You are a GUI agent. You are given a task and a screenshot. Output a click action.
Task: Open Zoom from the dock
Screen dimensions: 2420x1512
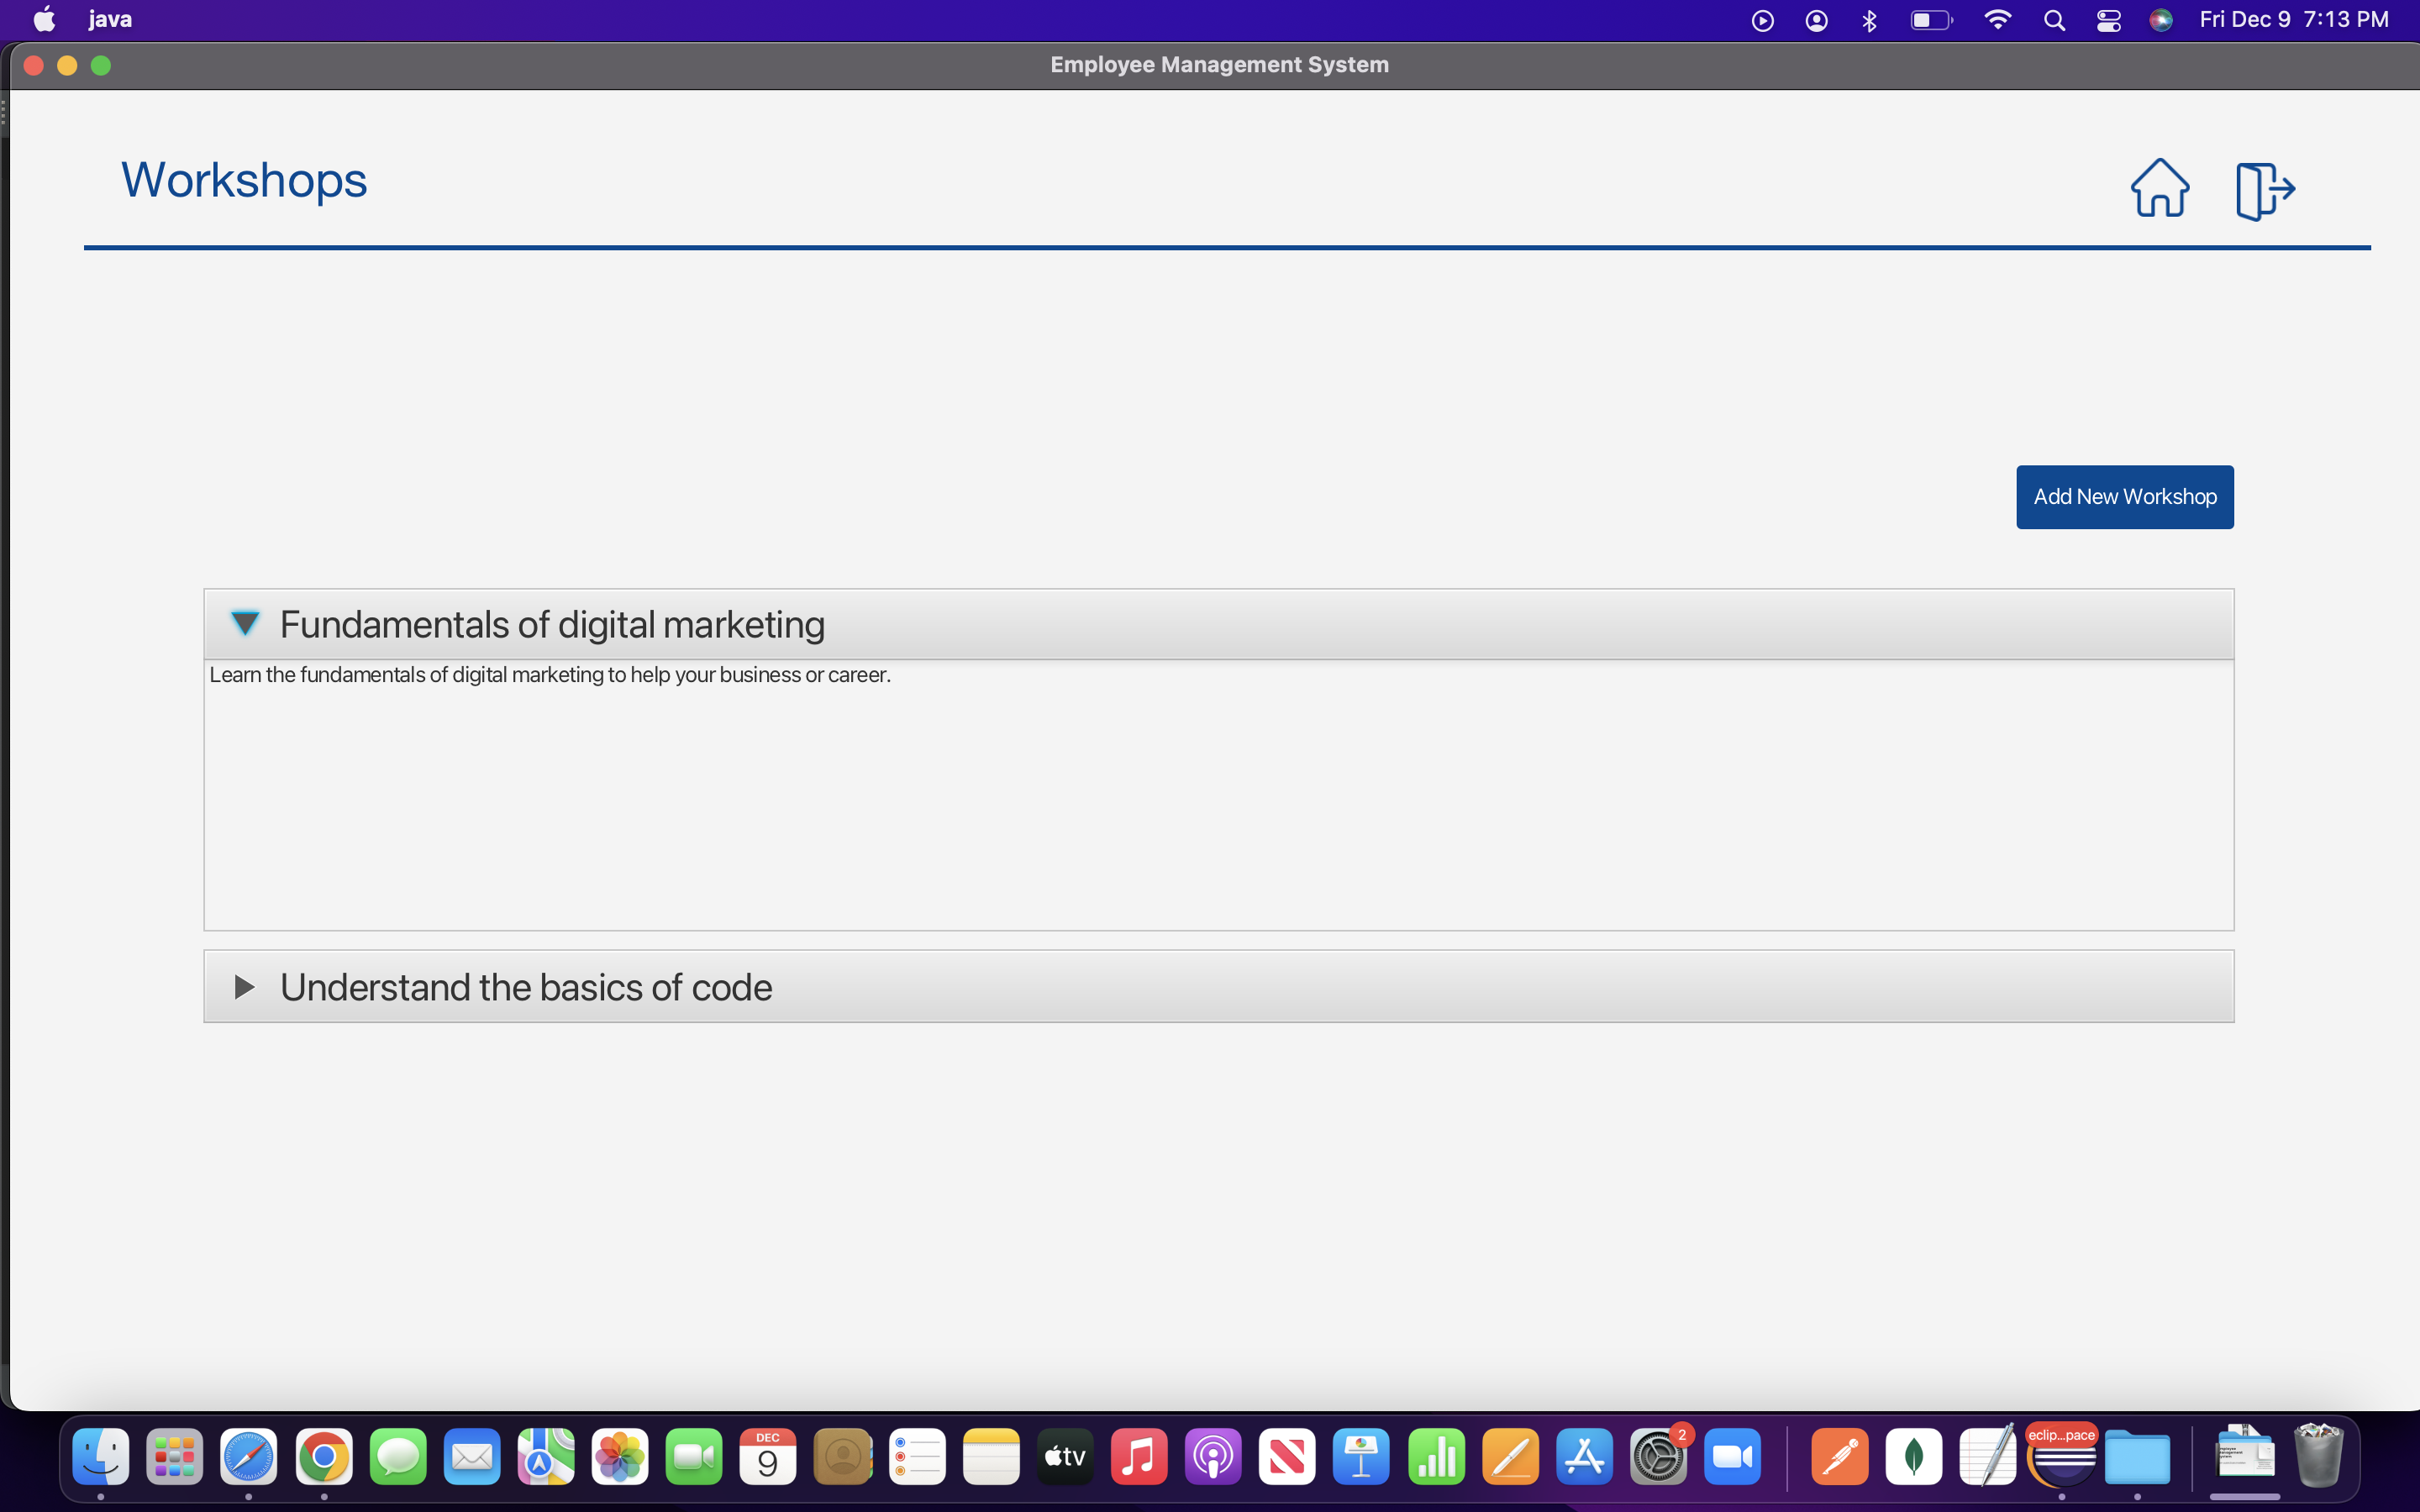[x=1732, y=1457]
